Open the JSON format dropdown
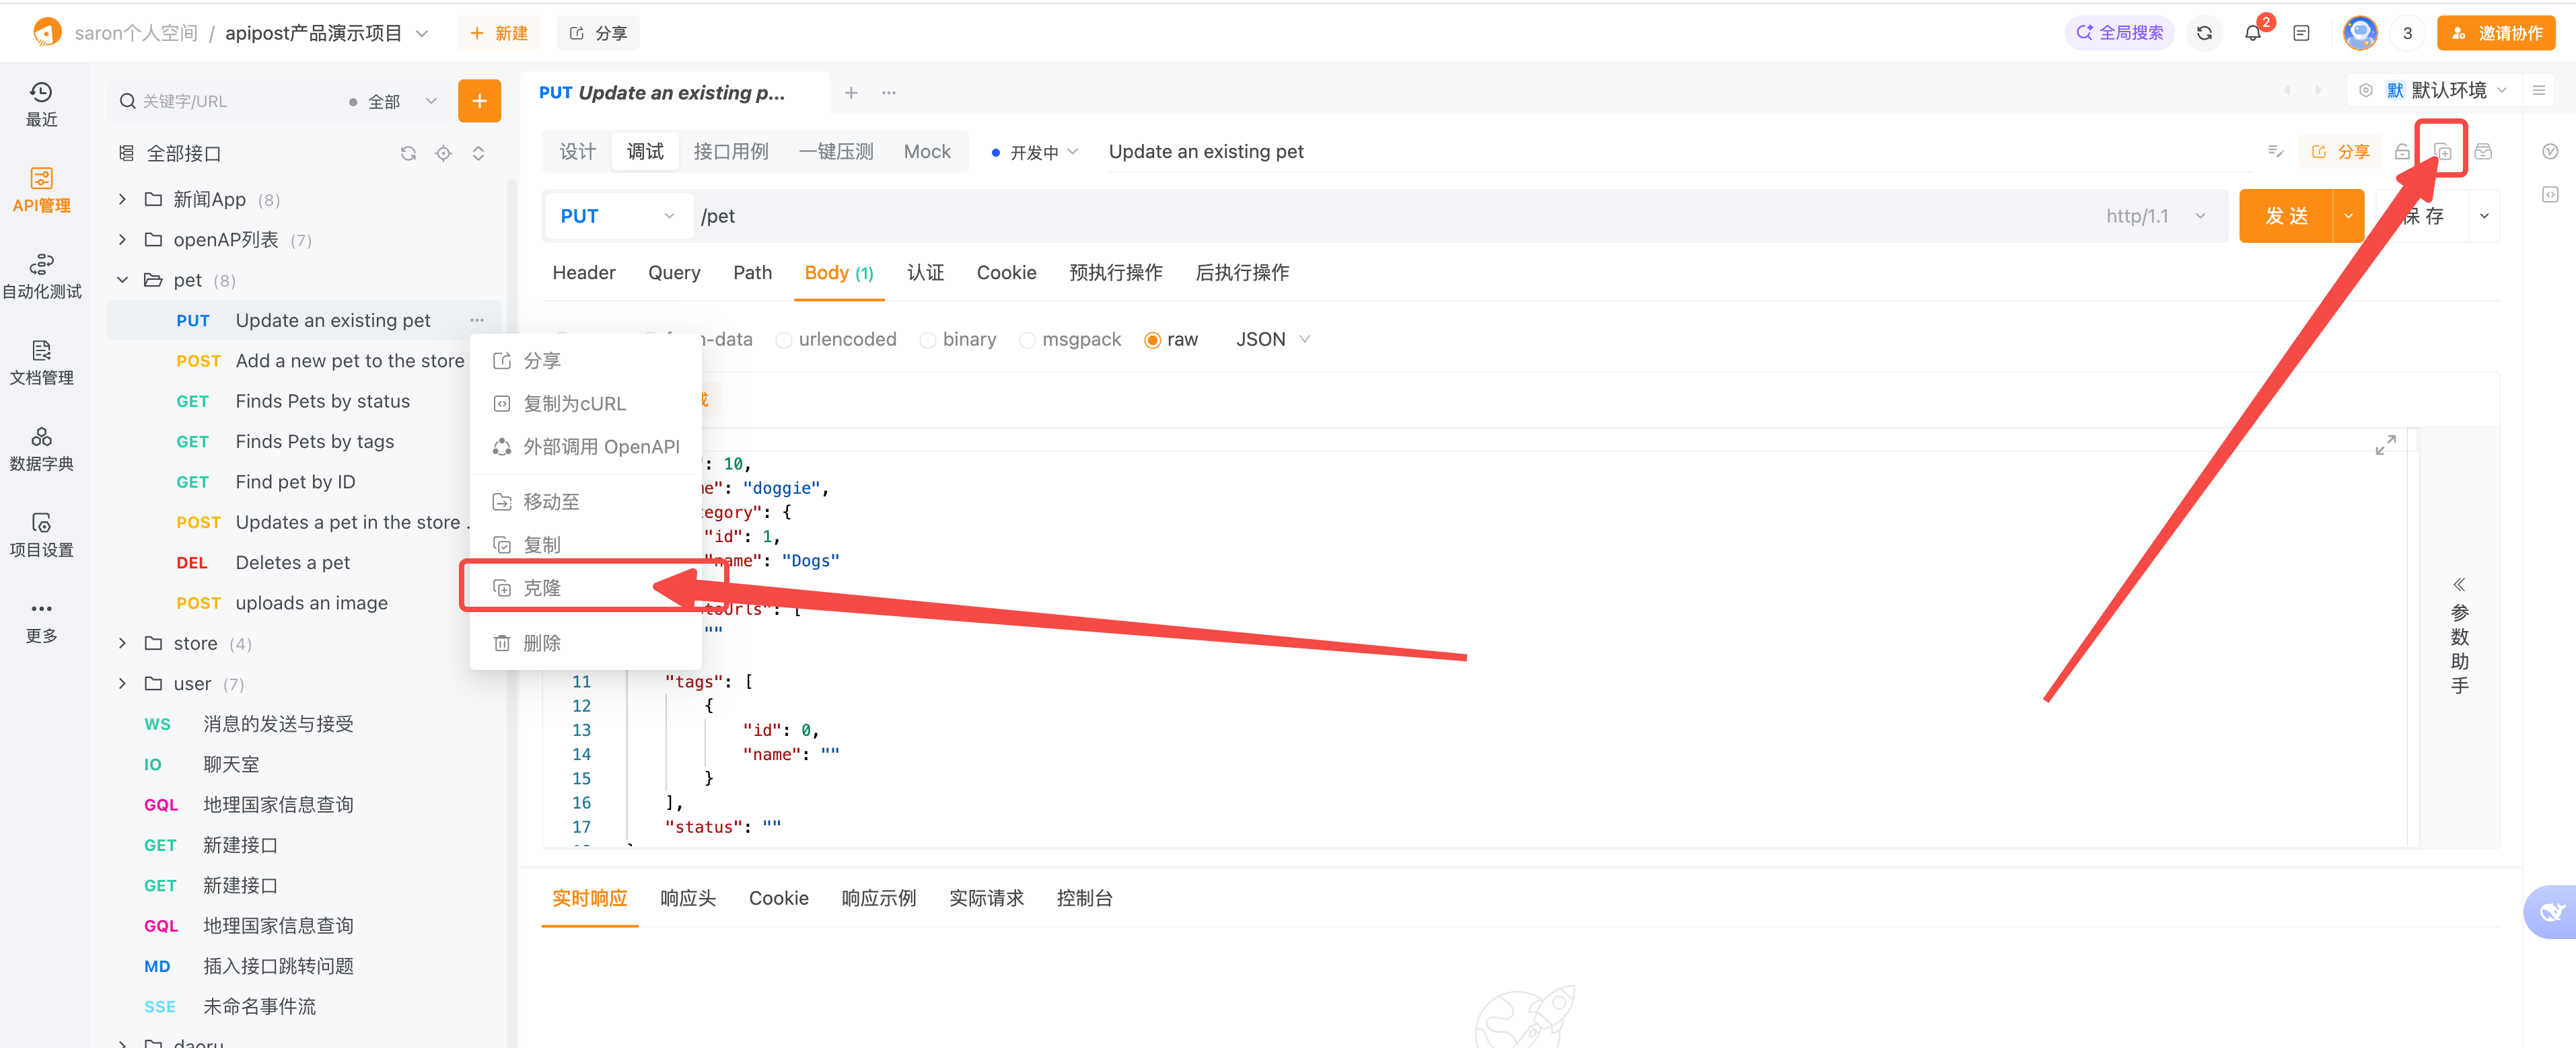 (1273, 339)
